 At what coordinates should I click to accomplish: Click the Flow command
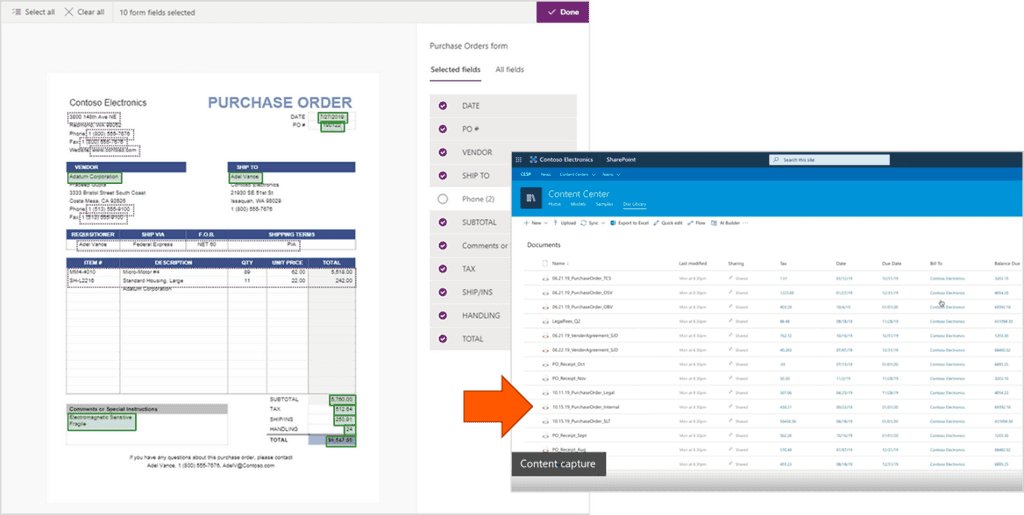(x=697, y=223)
